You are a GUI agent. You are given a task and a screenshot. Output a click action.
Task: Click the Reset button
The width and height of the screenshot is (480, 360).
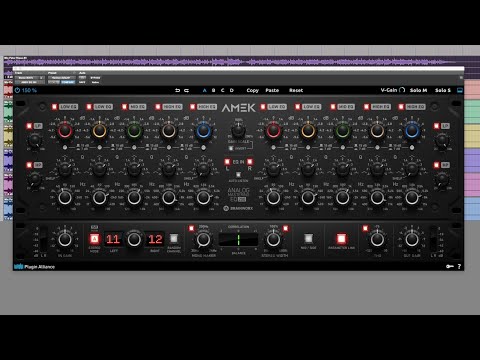point(296,90)
